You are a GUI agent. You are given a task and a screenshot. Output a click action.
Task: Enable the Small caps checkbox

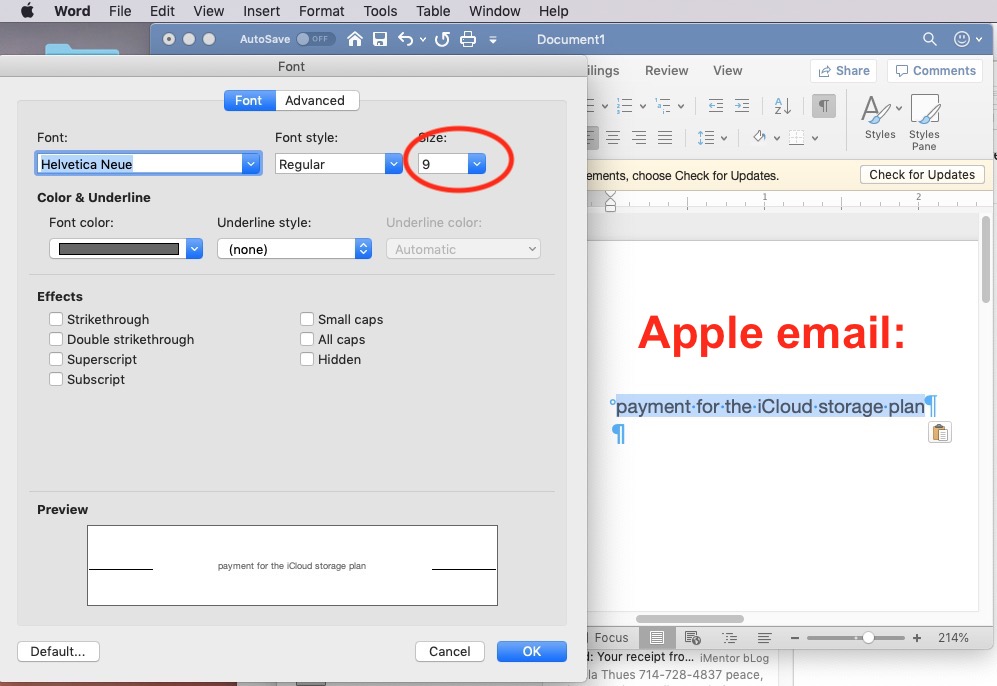306,319
